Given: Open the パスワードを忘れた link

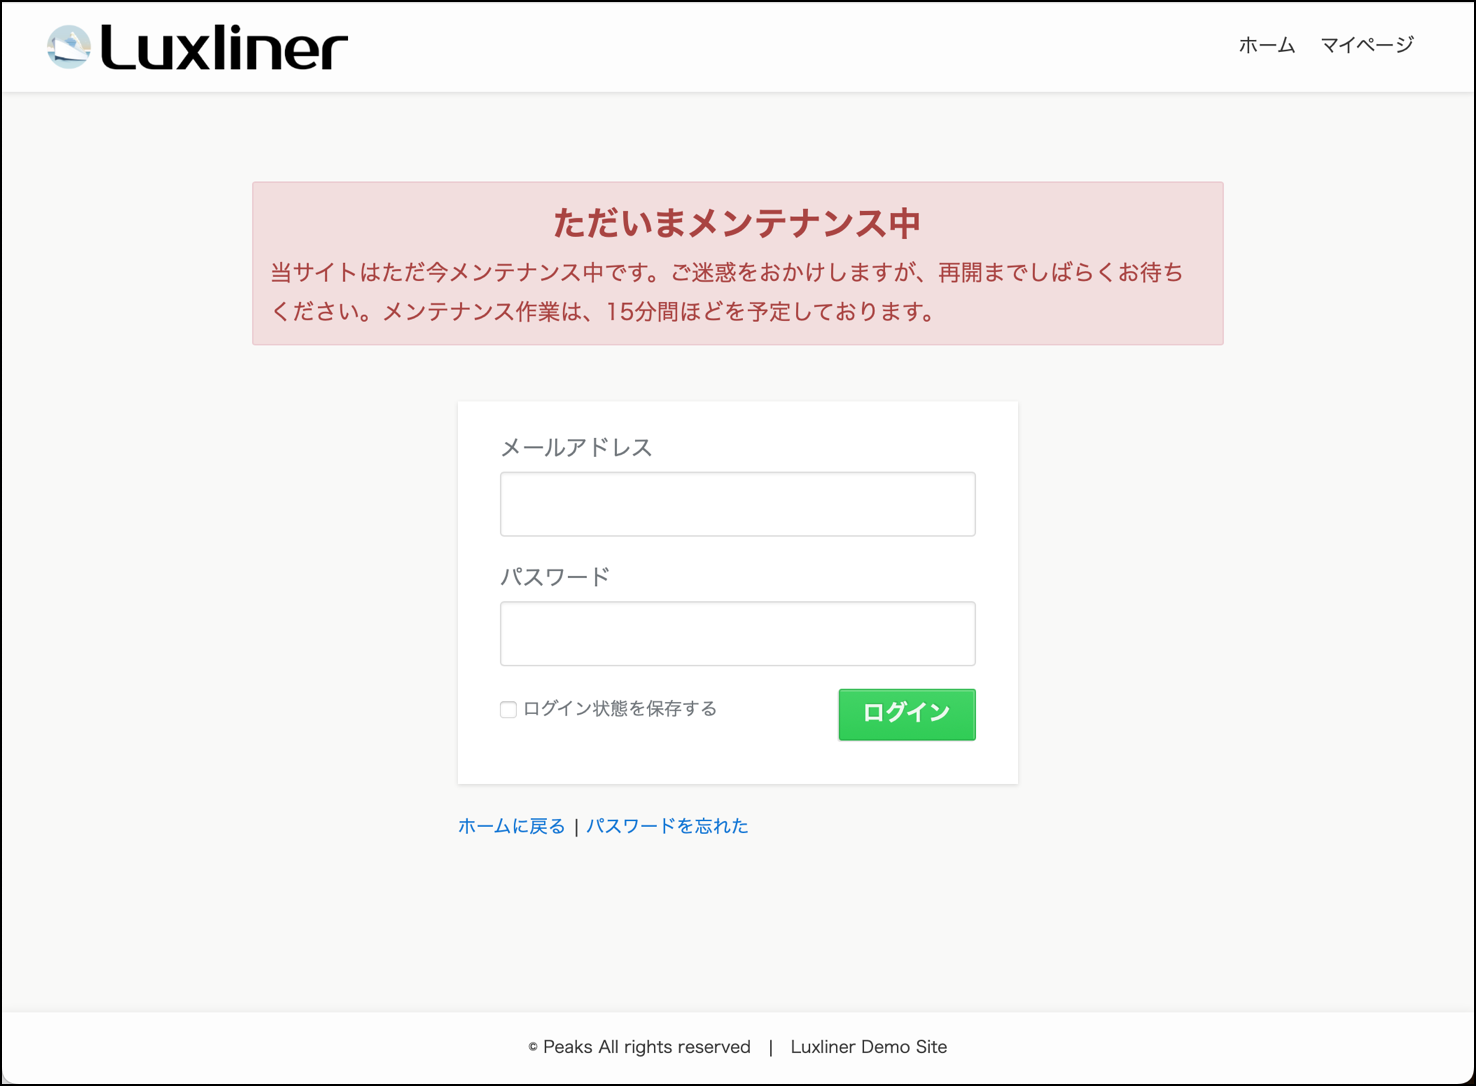Looking at the screenshot, I should (x=667, y=826).
